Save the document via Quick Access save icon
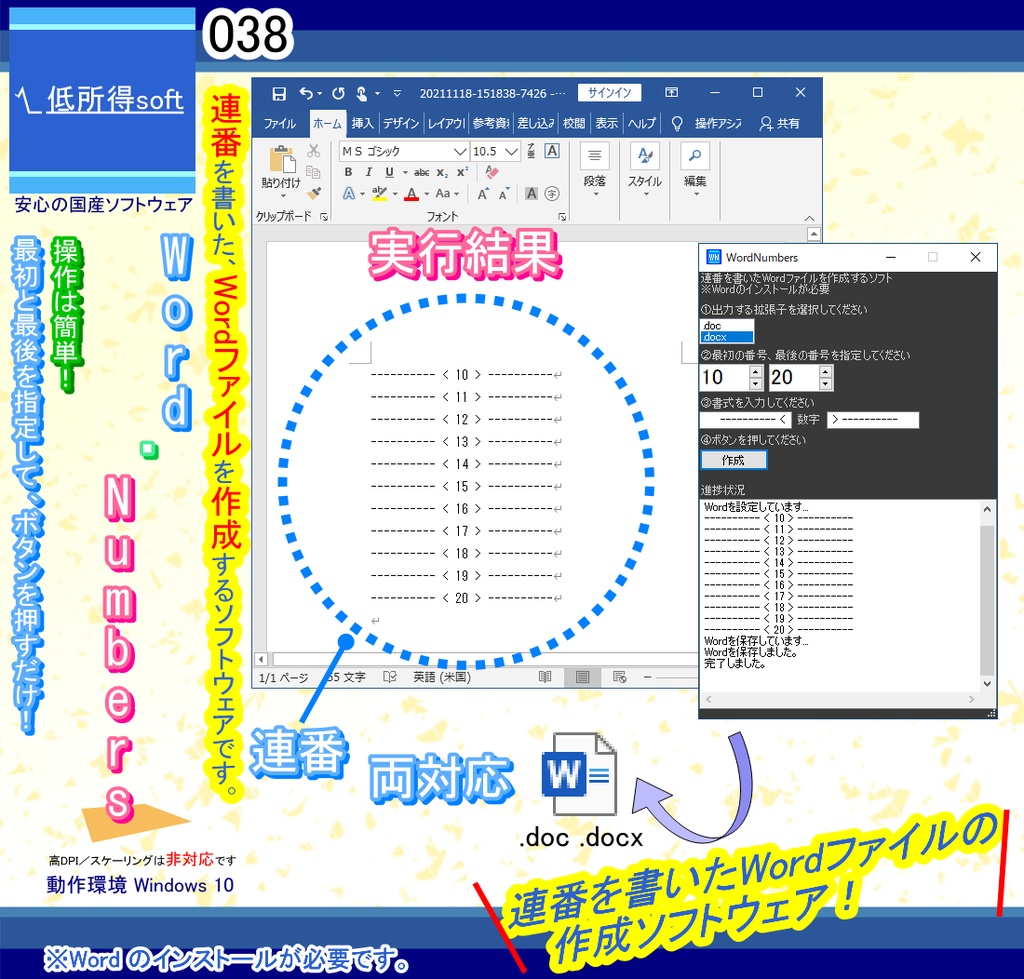The width and height of the screenshot is (1024, 979). 279,93
